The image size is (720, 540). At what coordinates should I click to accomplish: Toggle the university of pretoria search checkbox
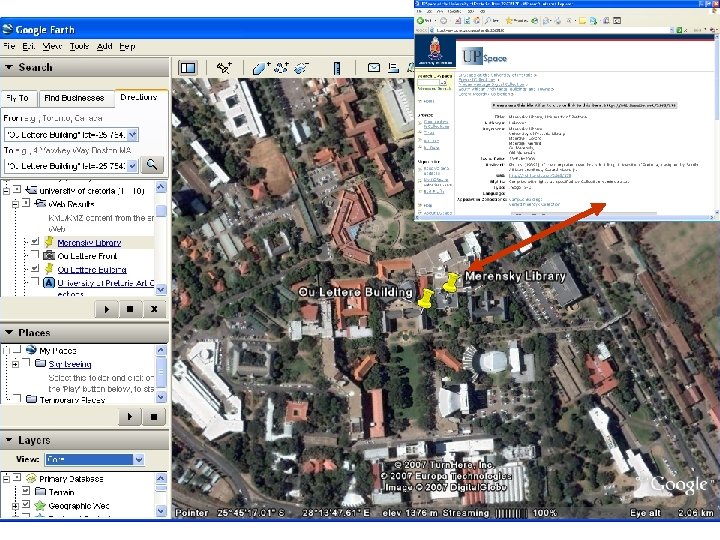click(x=17, y=189)
